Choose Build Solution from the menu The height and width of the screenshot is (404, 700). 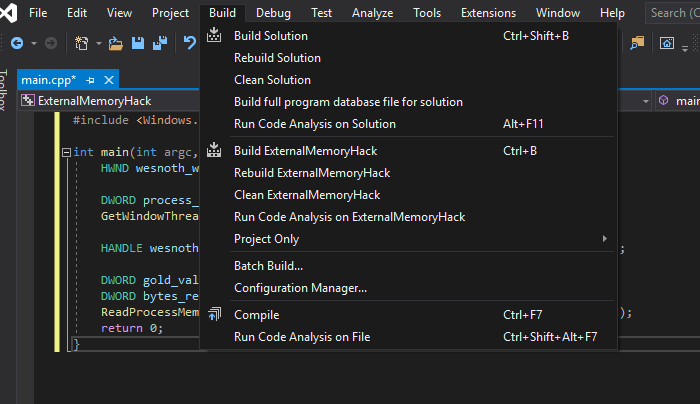point(408,36)
